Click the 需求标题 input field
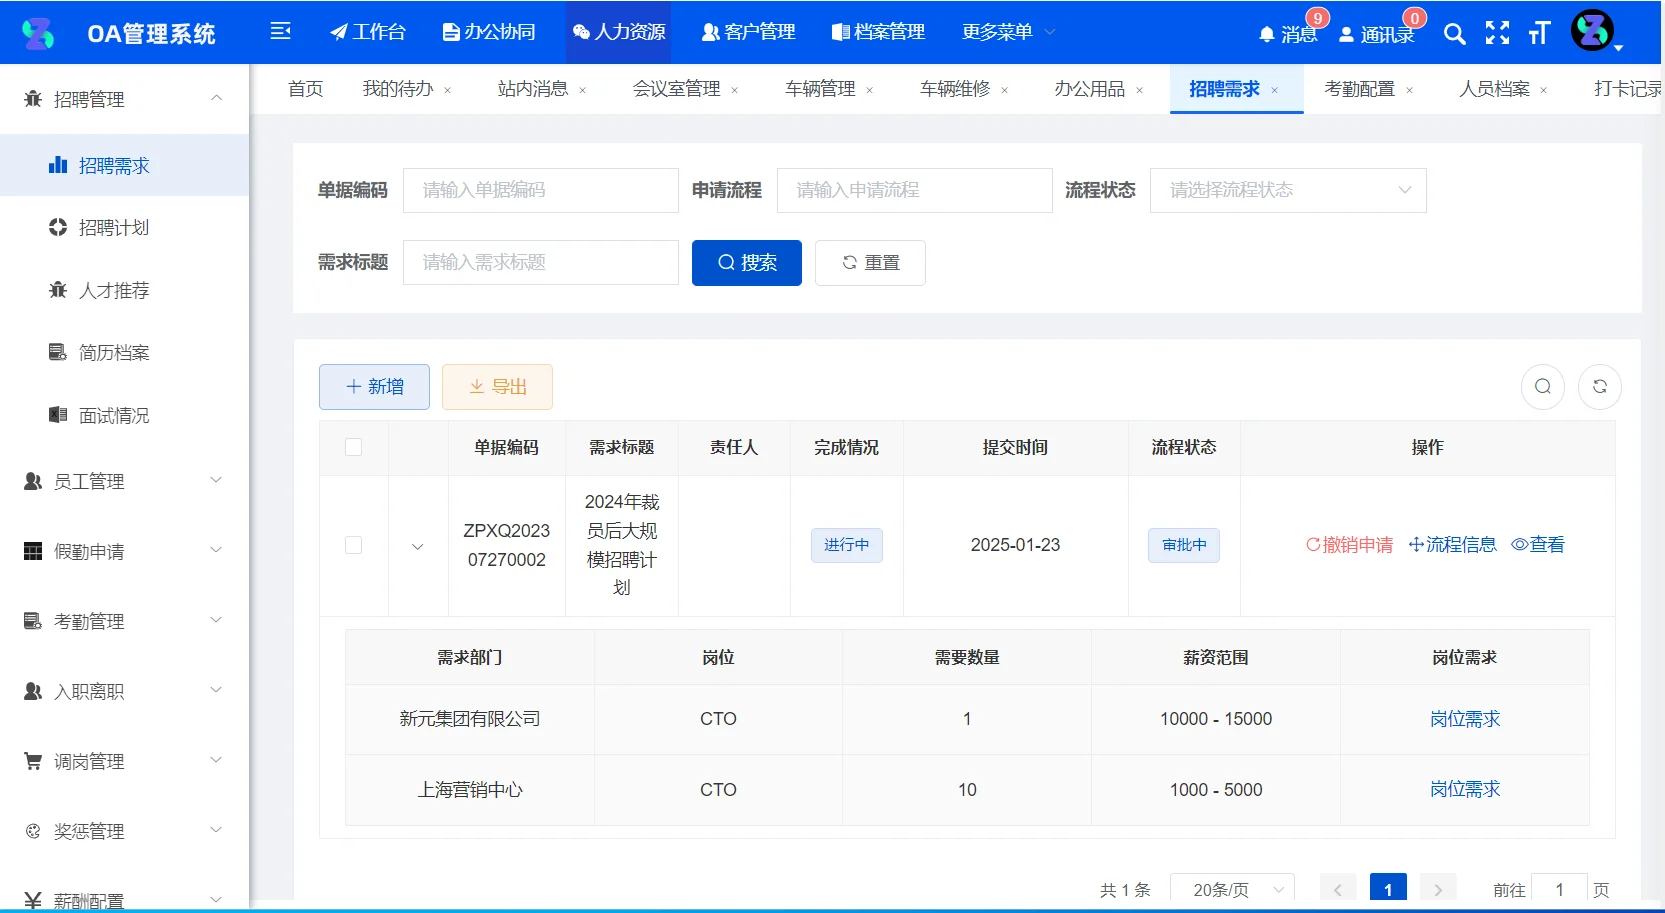This screenshot has height=913, width=1665. click(x=540, y=262)
